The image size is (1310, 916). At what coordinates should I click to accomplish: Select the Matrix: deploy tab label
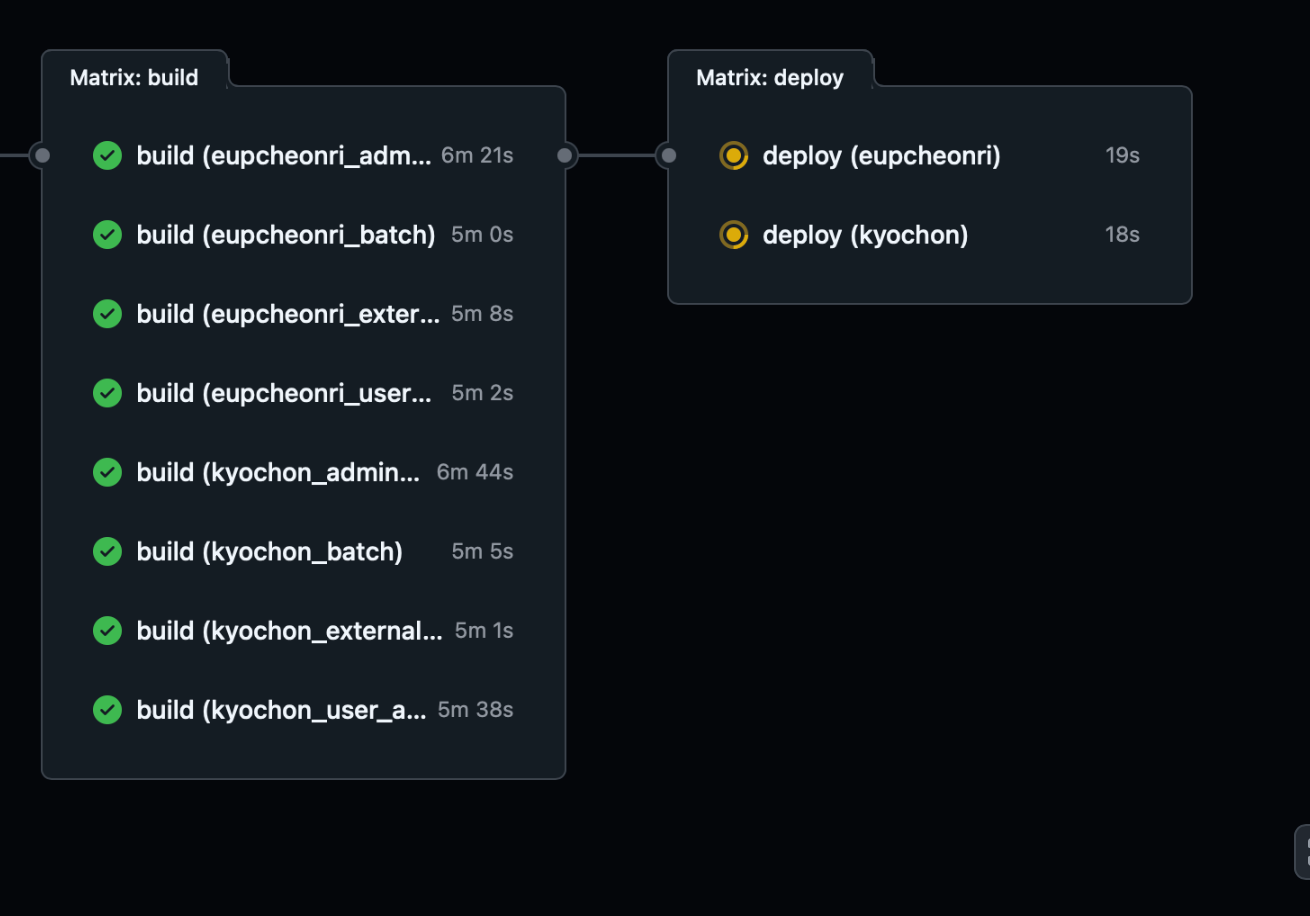(x=770, y=77)
